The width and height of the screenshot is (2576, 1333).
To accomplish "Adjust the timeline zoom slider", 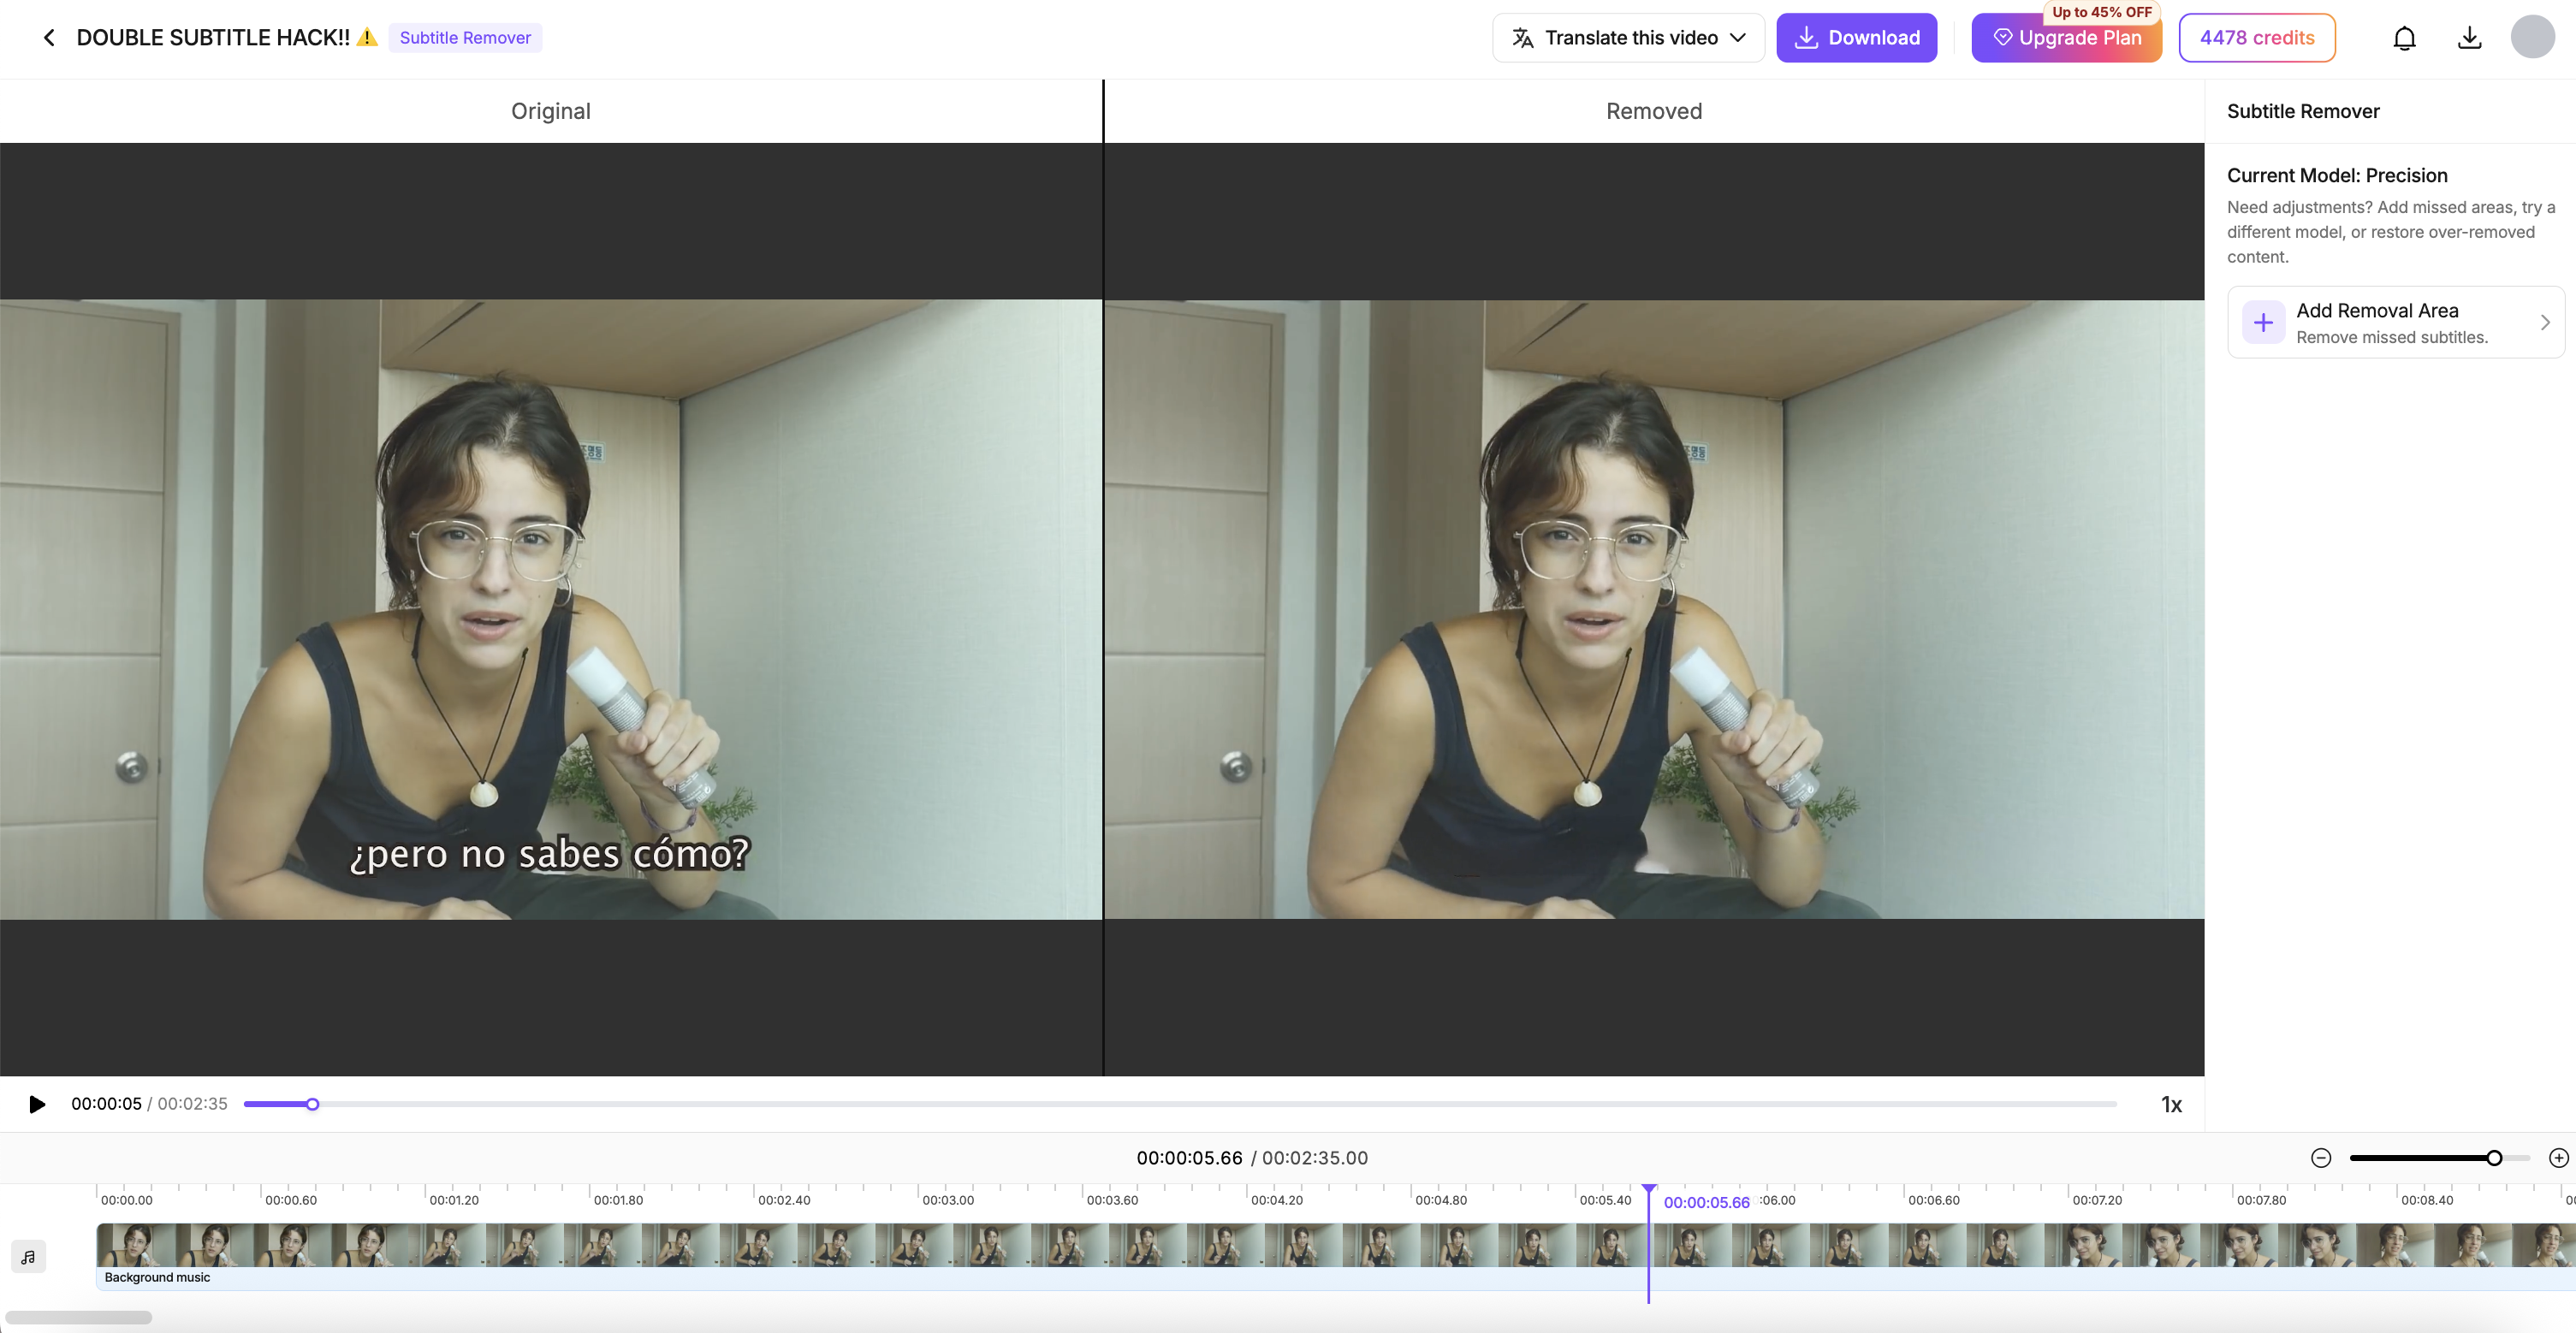I will click(2440, 1157).
